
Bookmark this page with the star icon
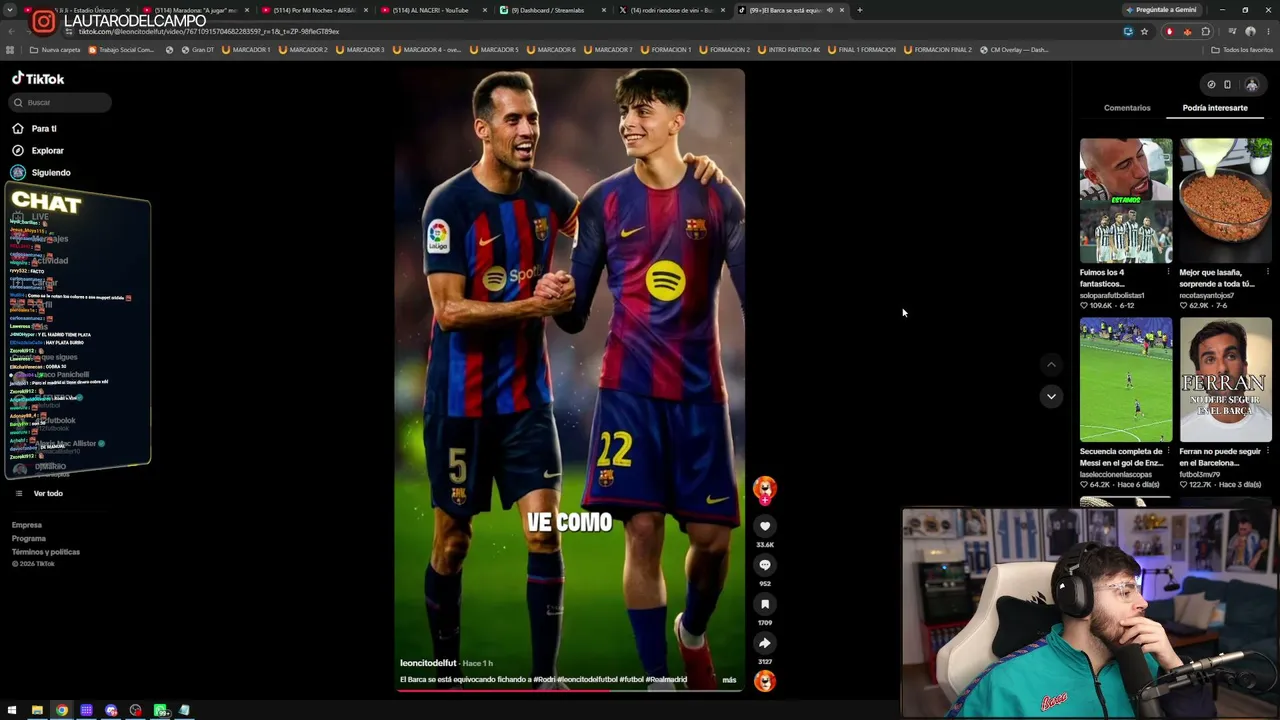(x=1145, y=31)
